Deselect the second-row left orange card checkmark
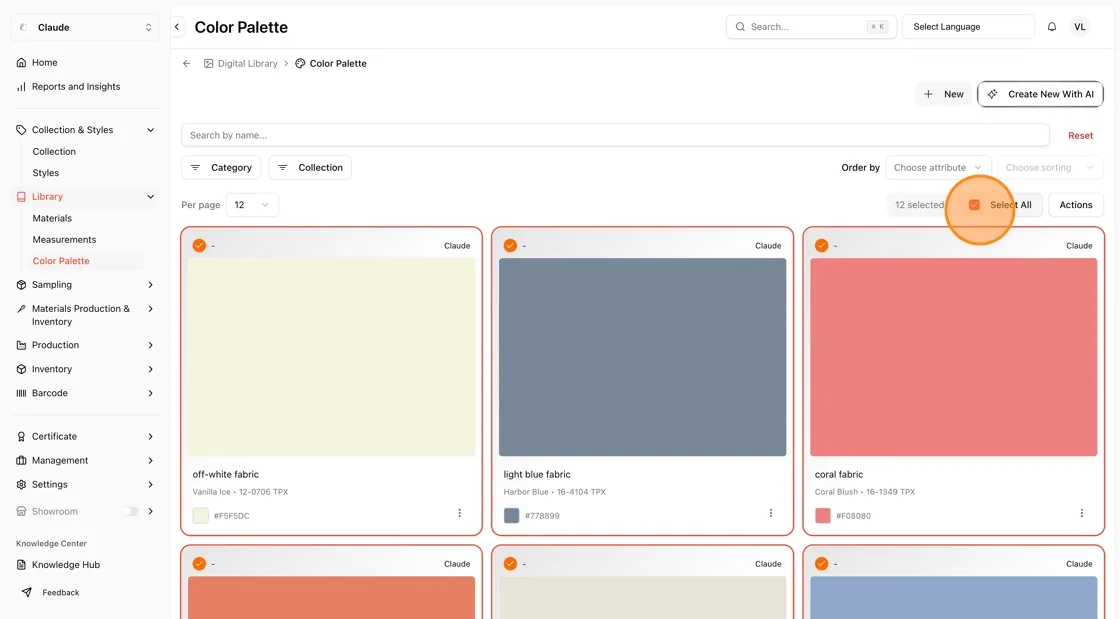 (199, 564)
